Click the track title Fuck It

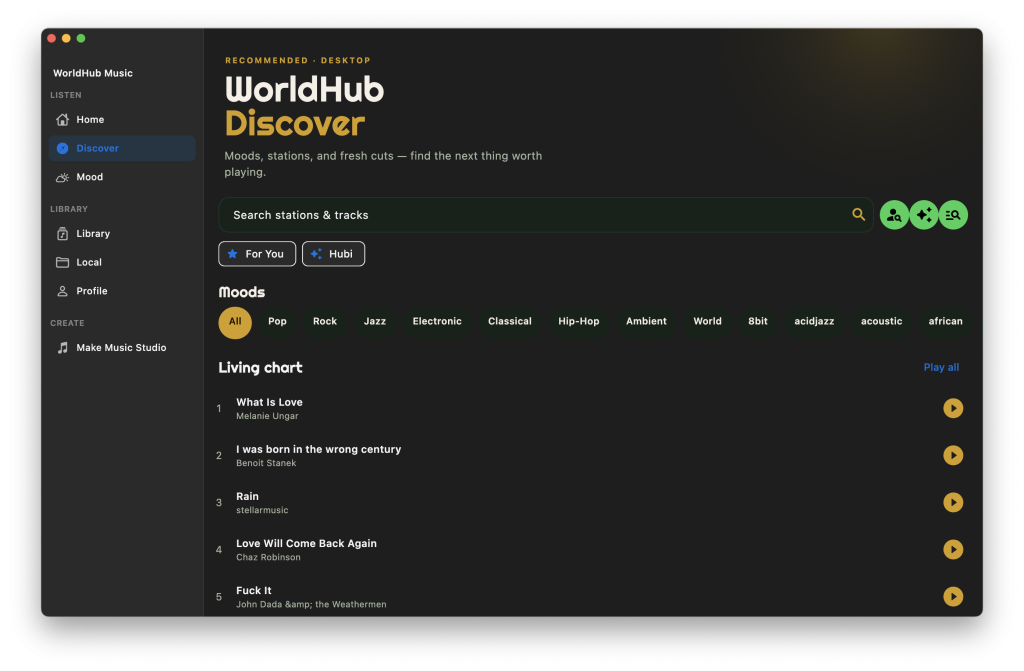click(253, 591)
